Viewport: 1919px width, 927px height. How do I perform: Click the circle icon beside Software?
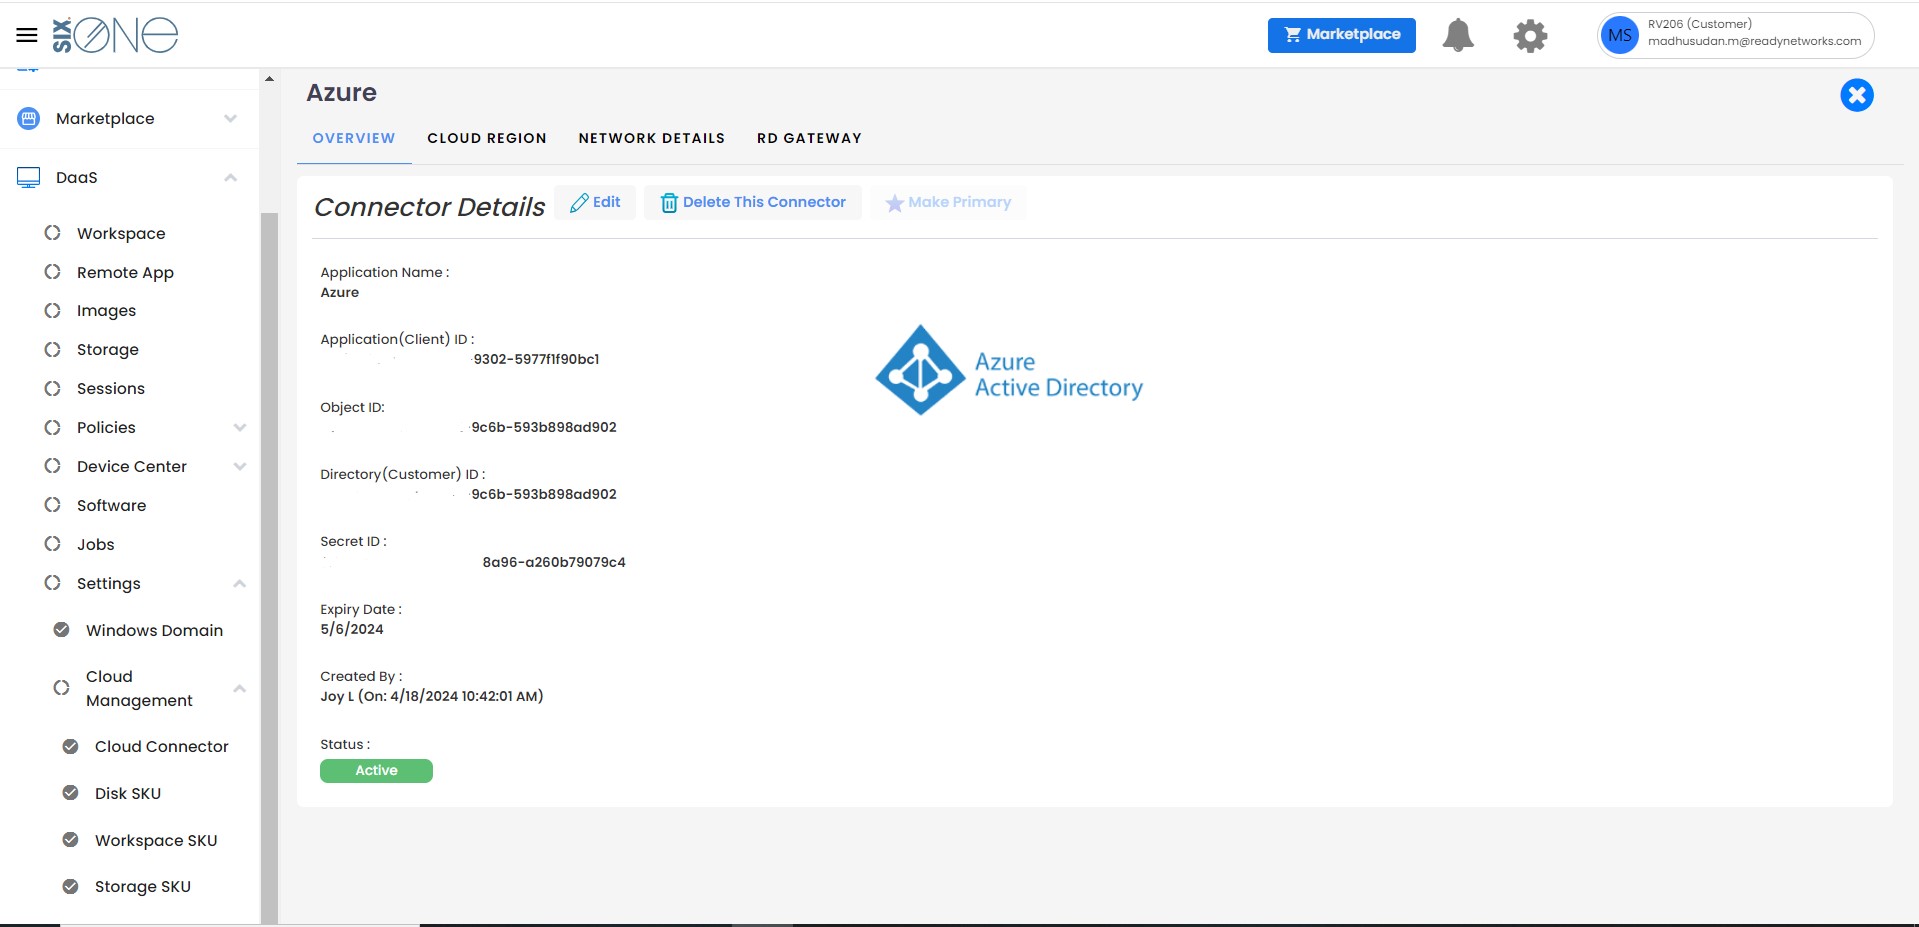pyautogui.click(x=53, y=505)
